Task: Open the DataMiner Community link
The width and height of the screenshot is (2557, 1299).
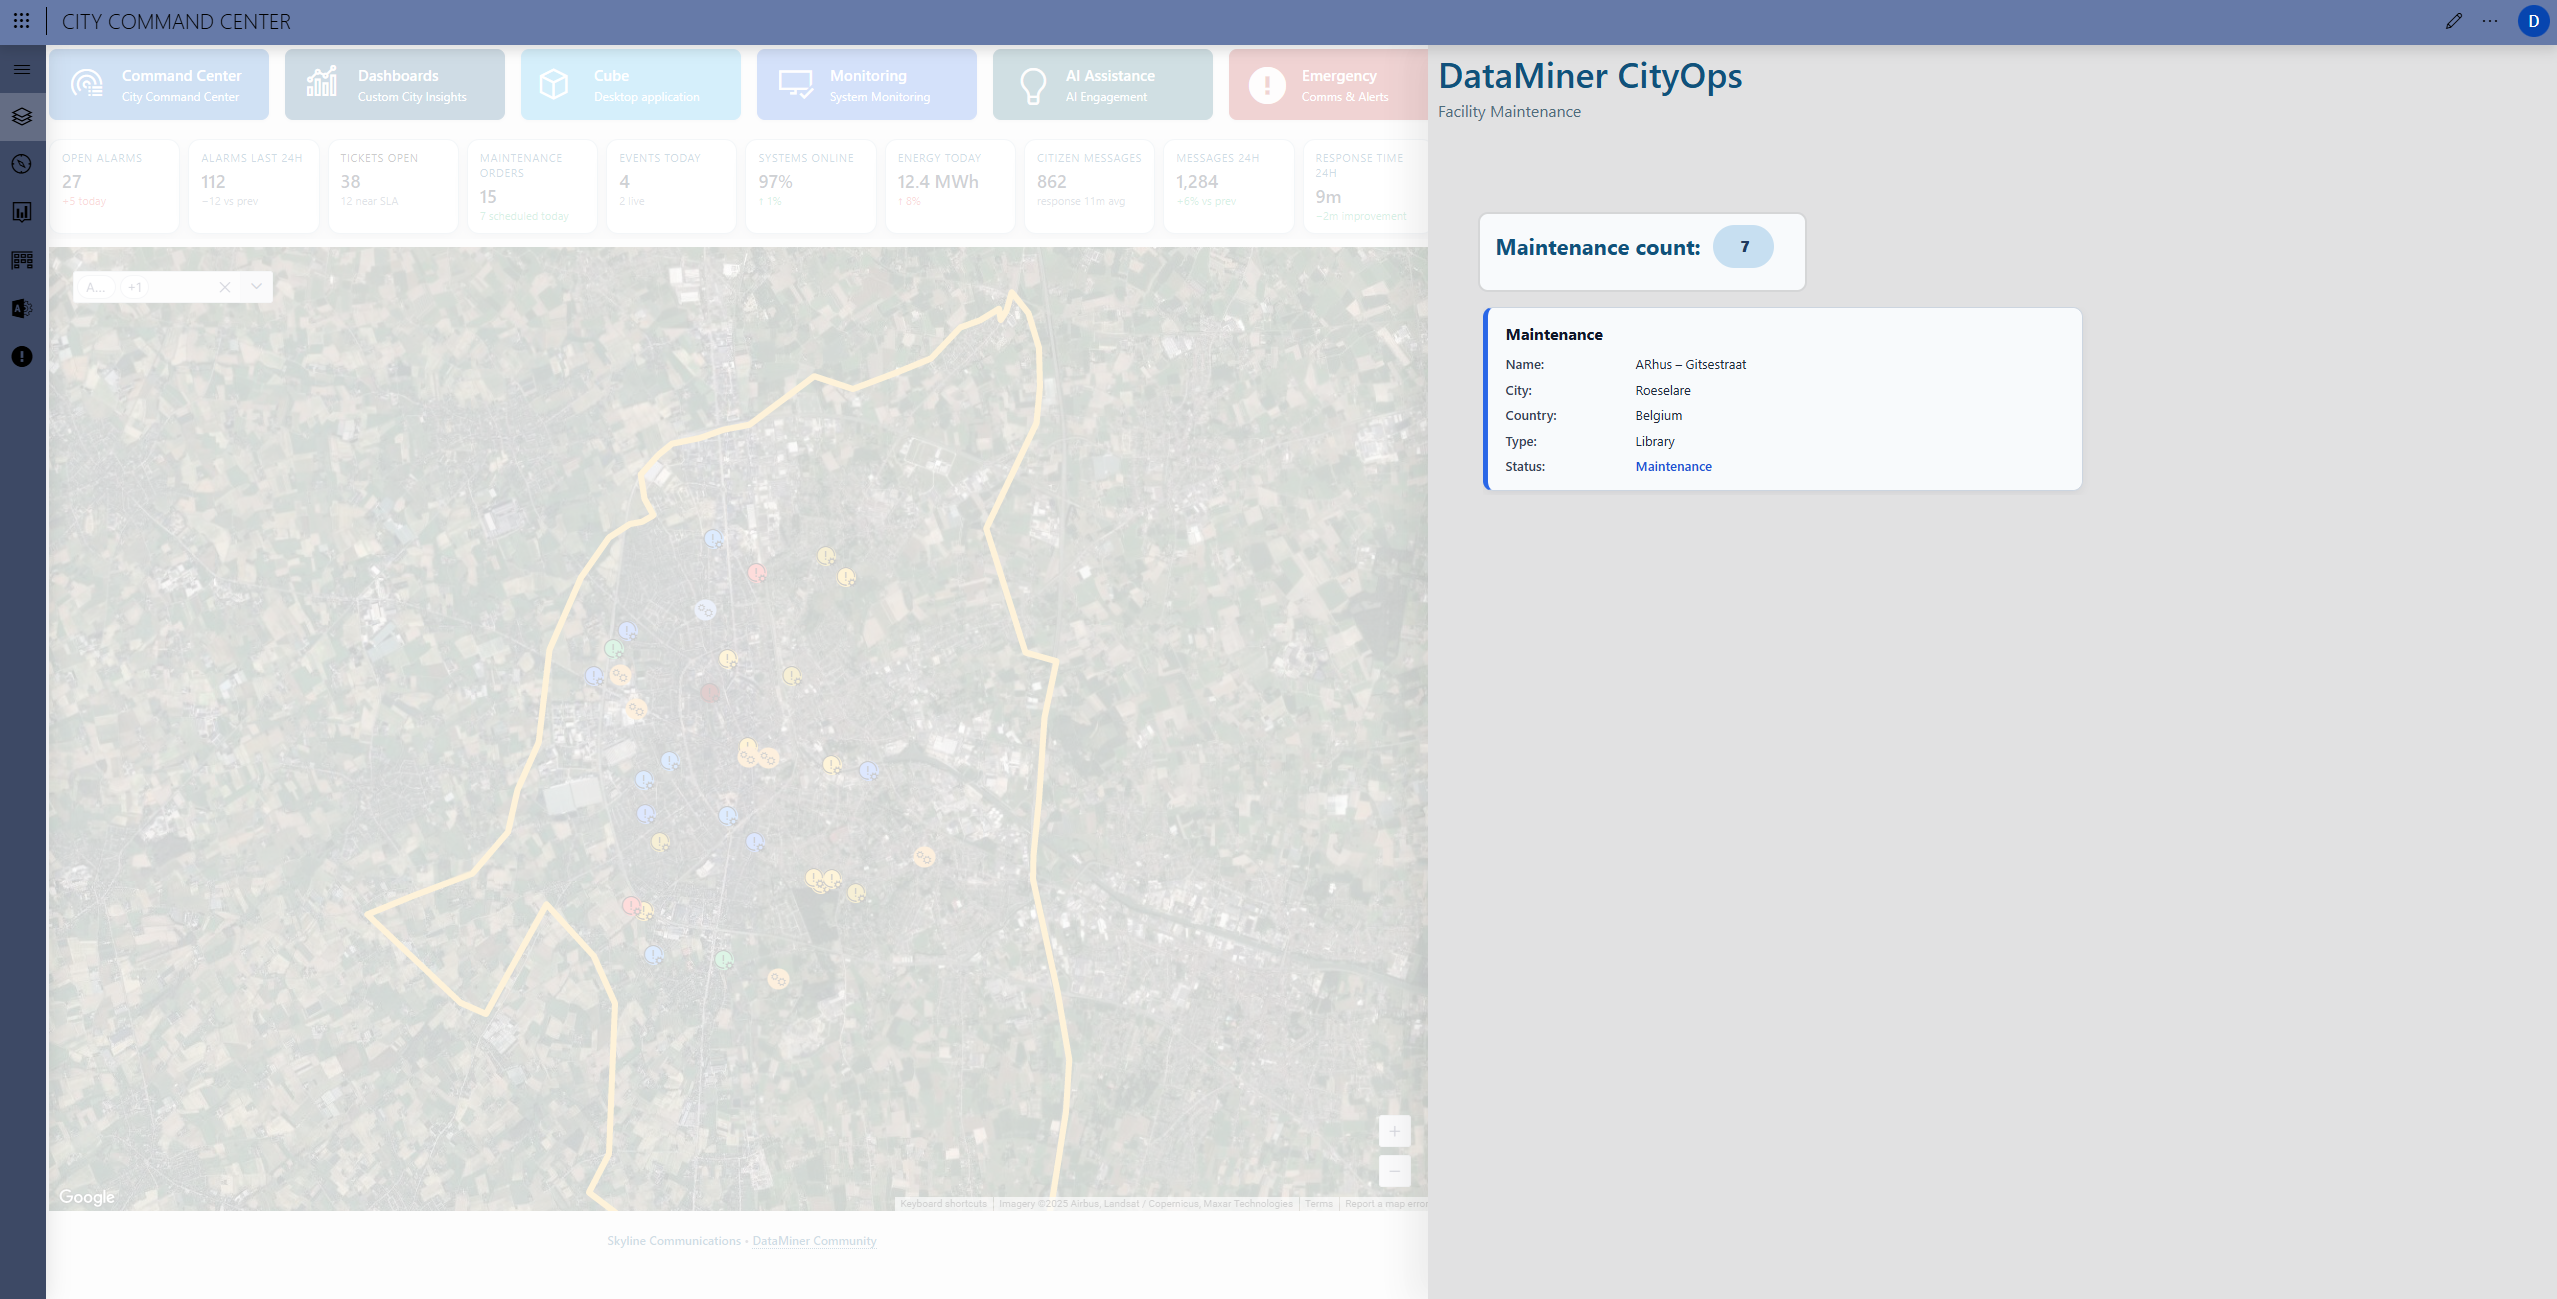Action: (x=814, y=1241)
